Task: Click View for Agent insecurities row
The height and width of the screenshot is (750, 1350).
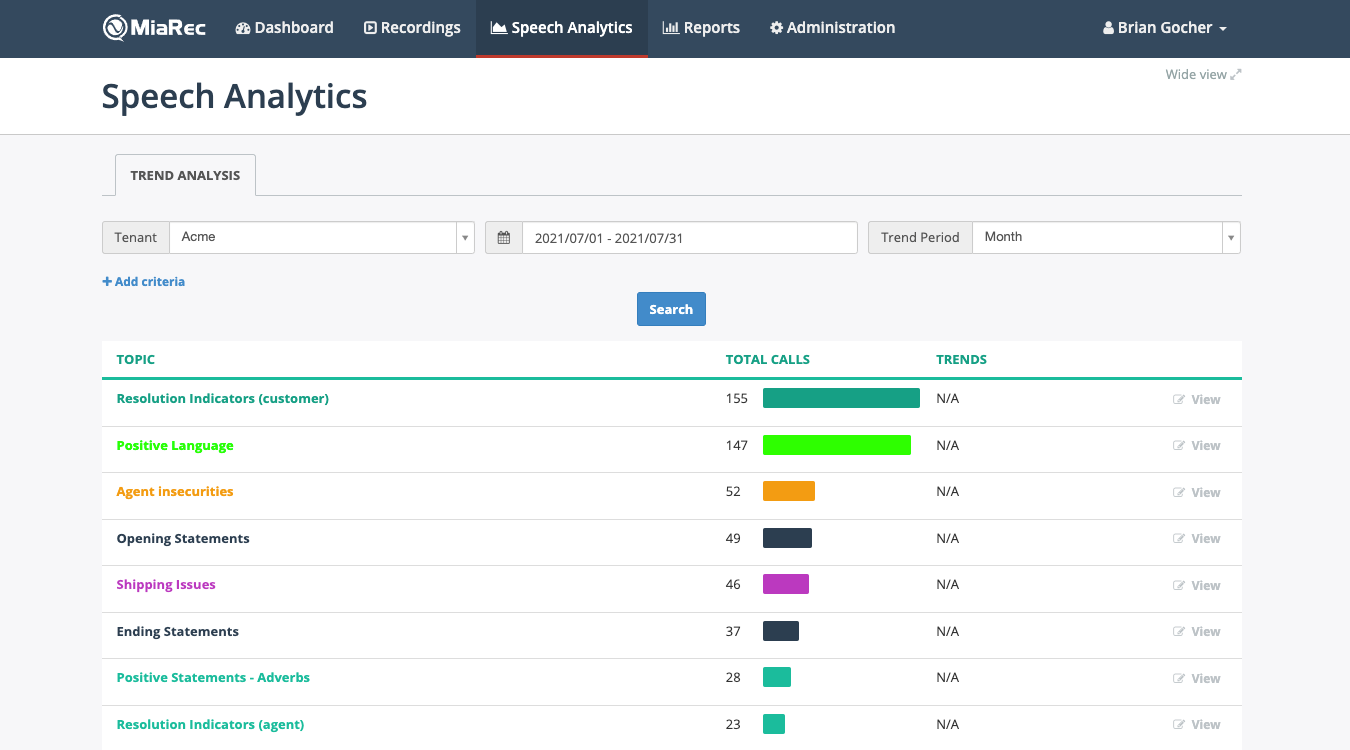Action: [1197, 492]
